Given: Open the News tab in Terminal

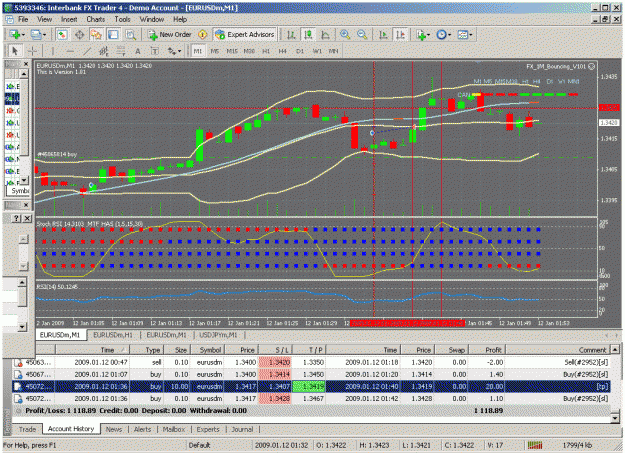Looking at the screenshot, I should point(114,429).
